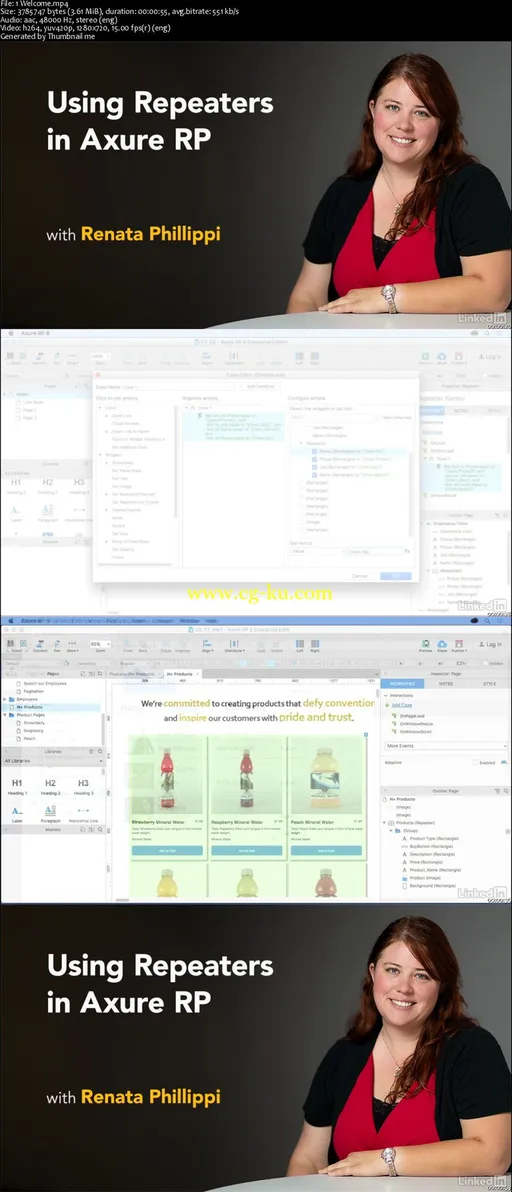512x1192 pixels.
Task: Click Lock icon in products screenshot toolbar
Action: (261, 646)
